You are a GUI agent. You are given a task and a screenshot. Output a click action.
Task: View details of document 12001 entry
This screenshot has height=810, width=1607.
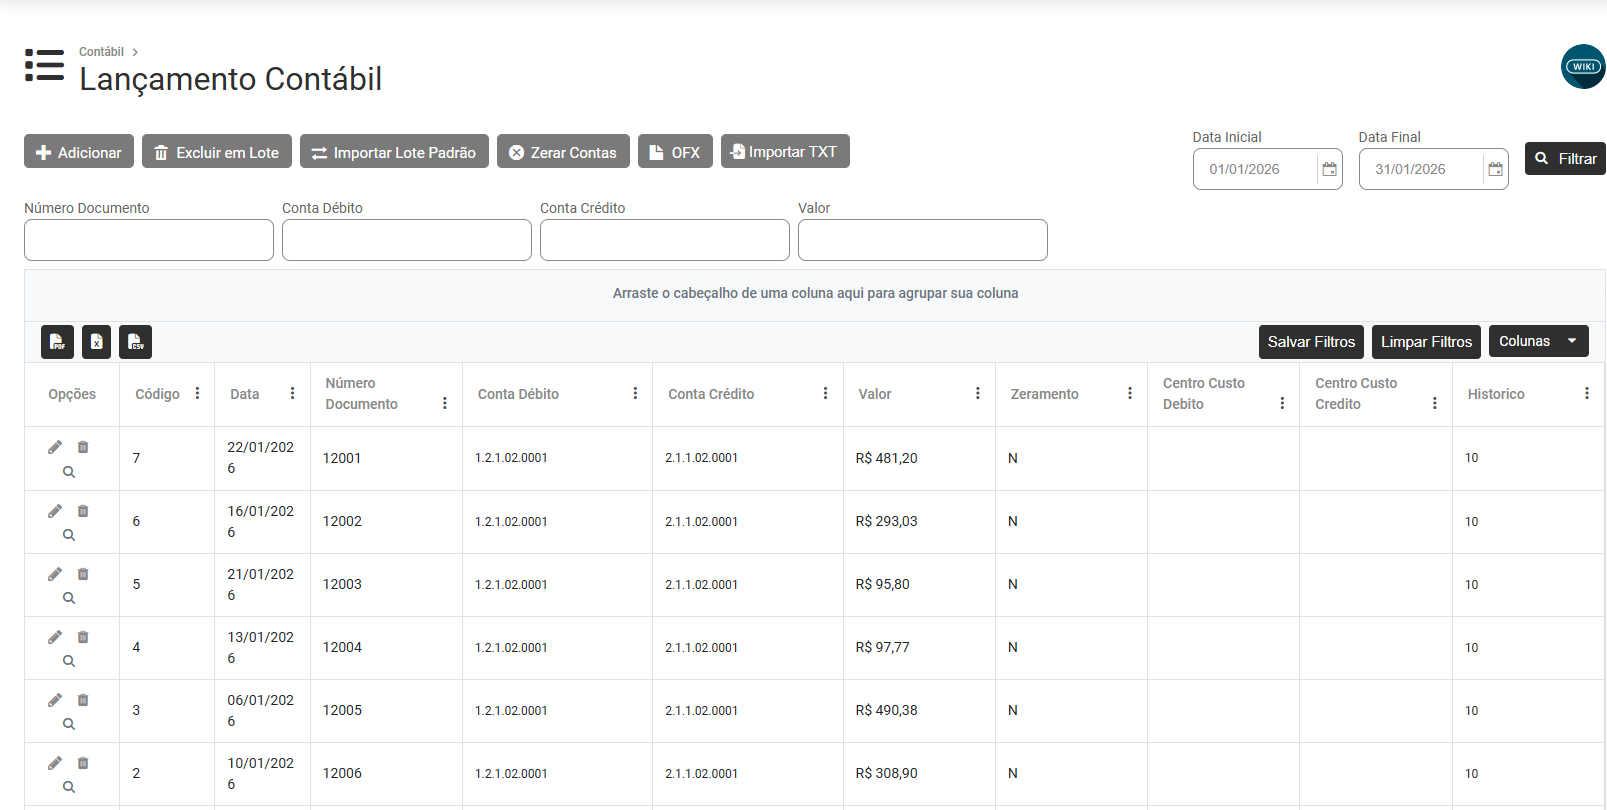point(69,472)
